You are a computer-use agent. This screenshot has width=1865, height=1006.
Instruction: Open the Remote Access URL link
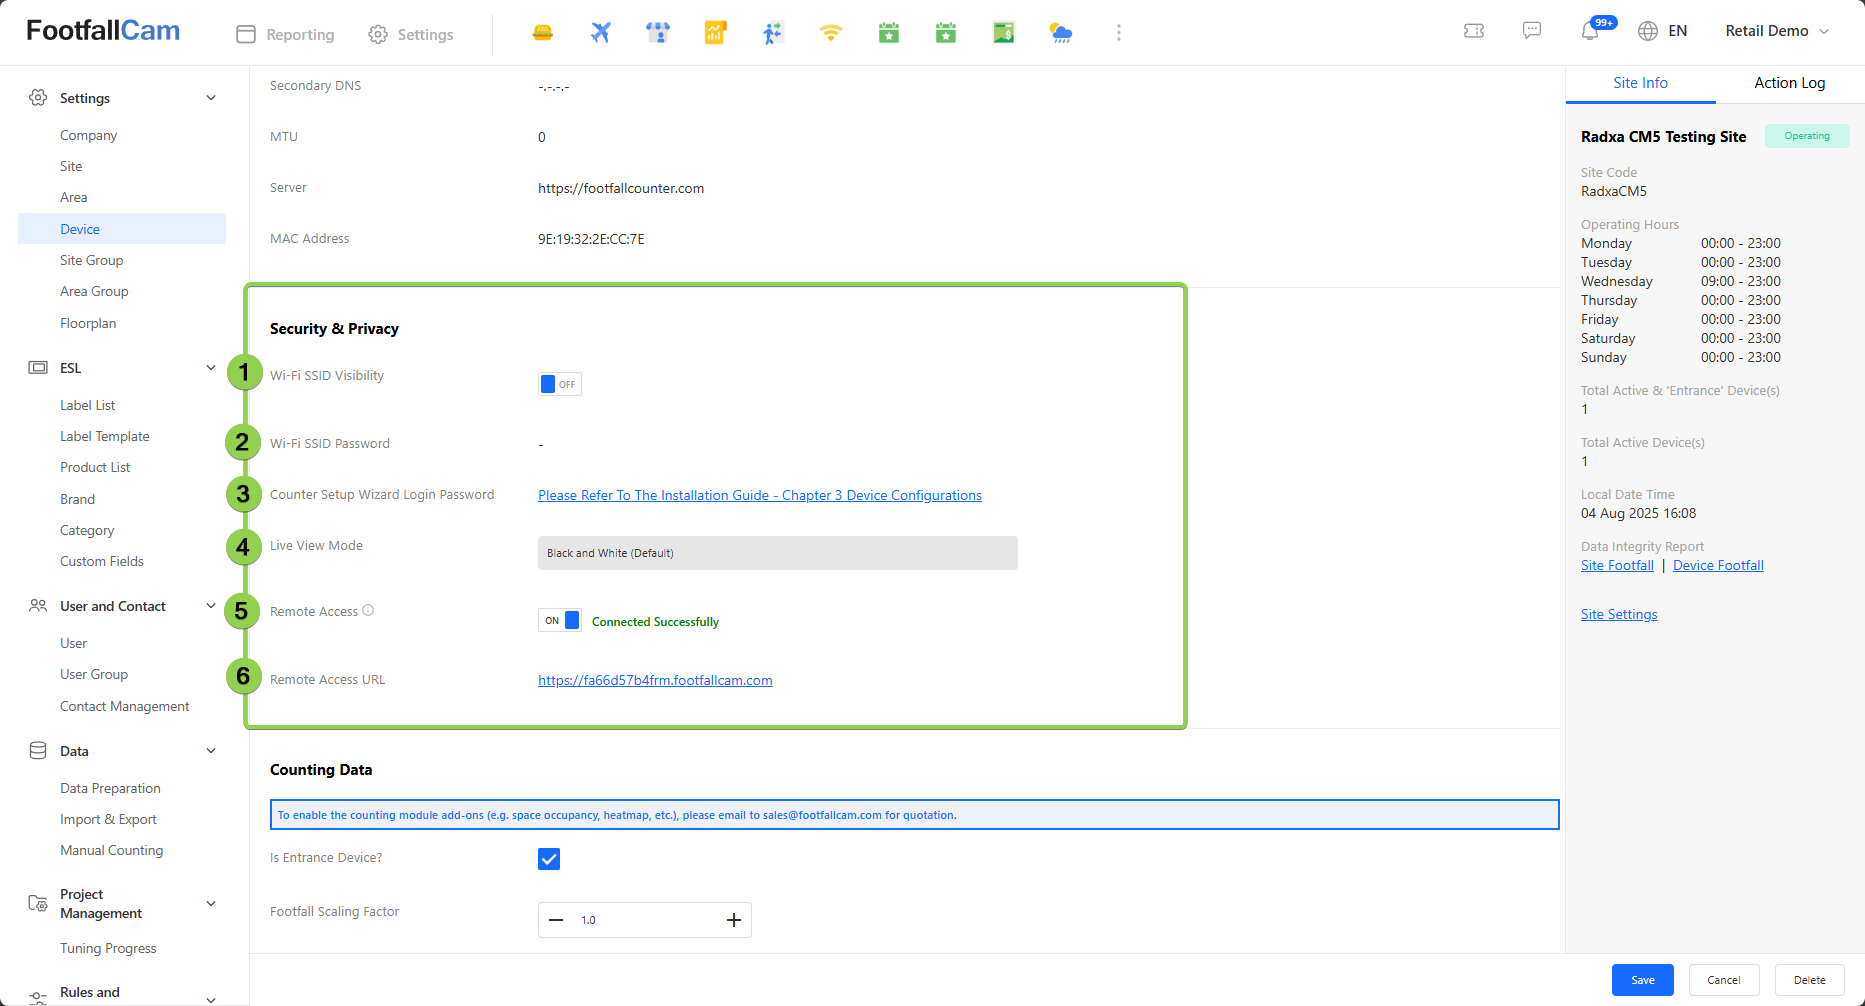[x=655, y=680]
